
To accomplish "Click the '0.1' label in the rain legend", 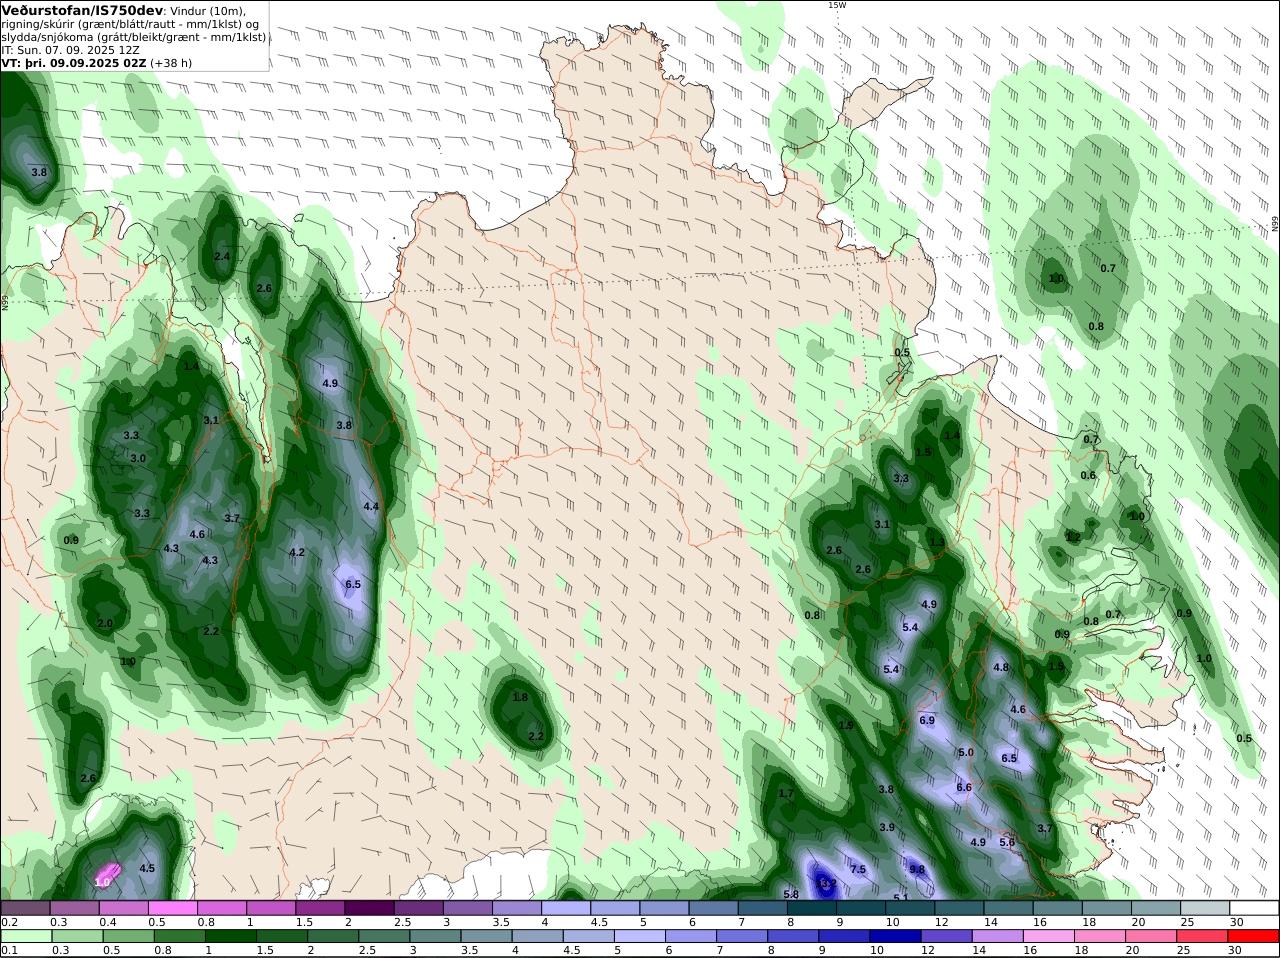I will [8, 950].
